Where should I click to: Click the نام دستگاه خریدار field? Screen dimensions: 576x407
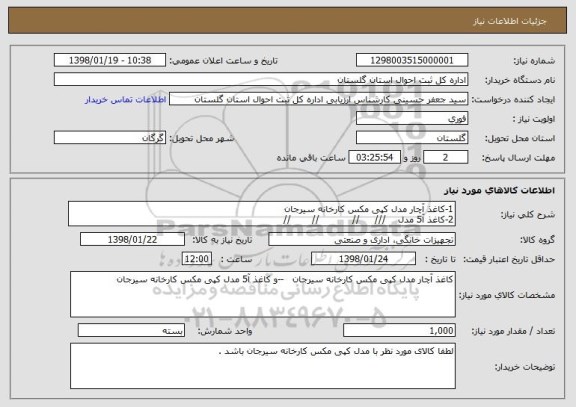pos(261,79)
